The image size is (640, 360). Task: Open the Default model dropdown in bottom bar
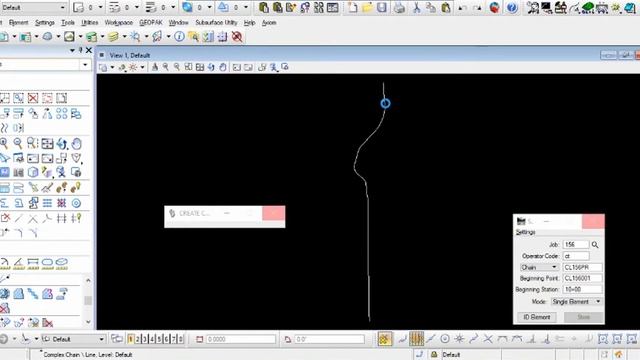tap(73, 339)
